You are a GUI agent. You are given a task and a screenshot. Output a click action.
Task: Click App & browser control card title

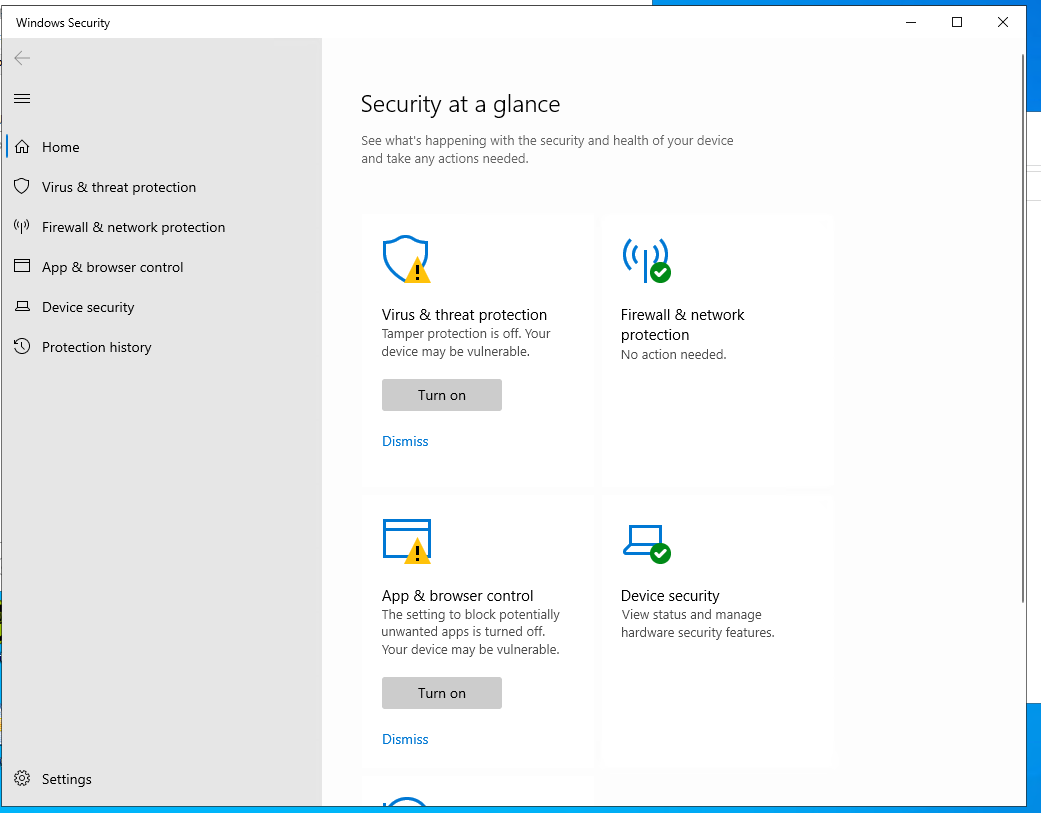point(457,595)
